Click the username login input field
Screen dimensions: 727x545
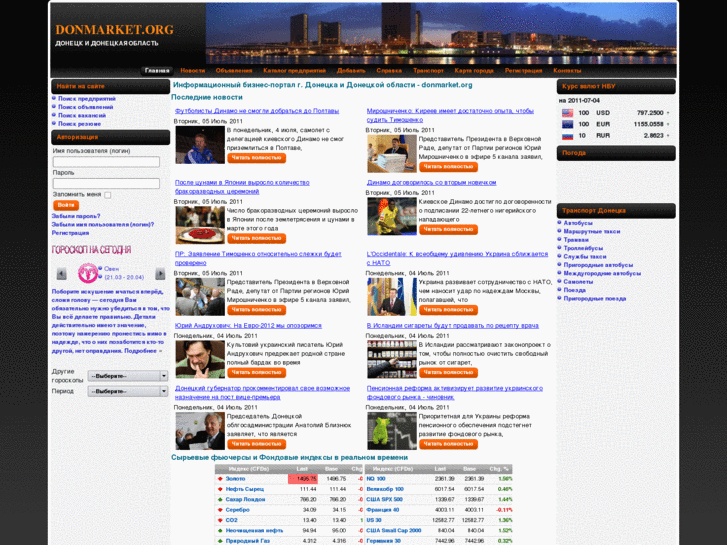(106, 162)
